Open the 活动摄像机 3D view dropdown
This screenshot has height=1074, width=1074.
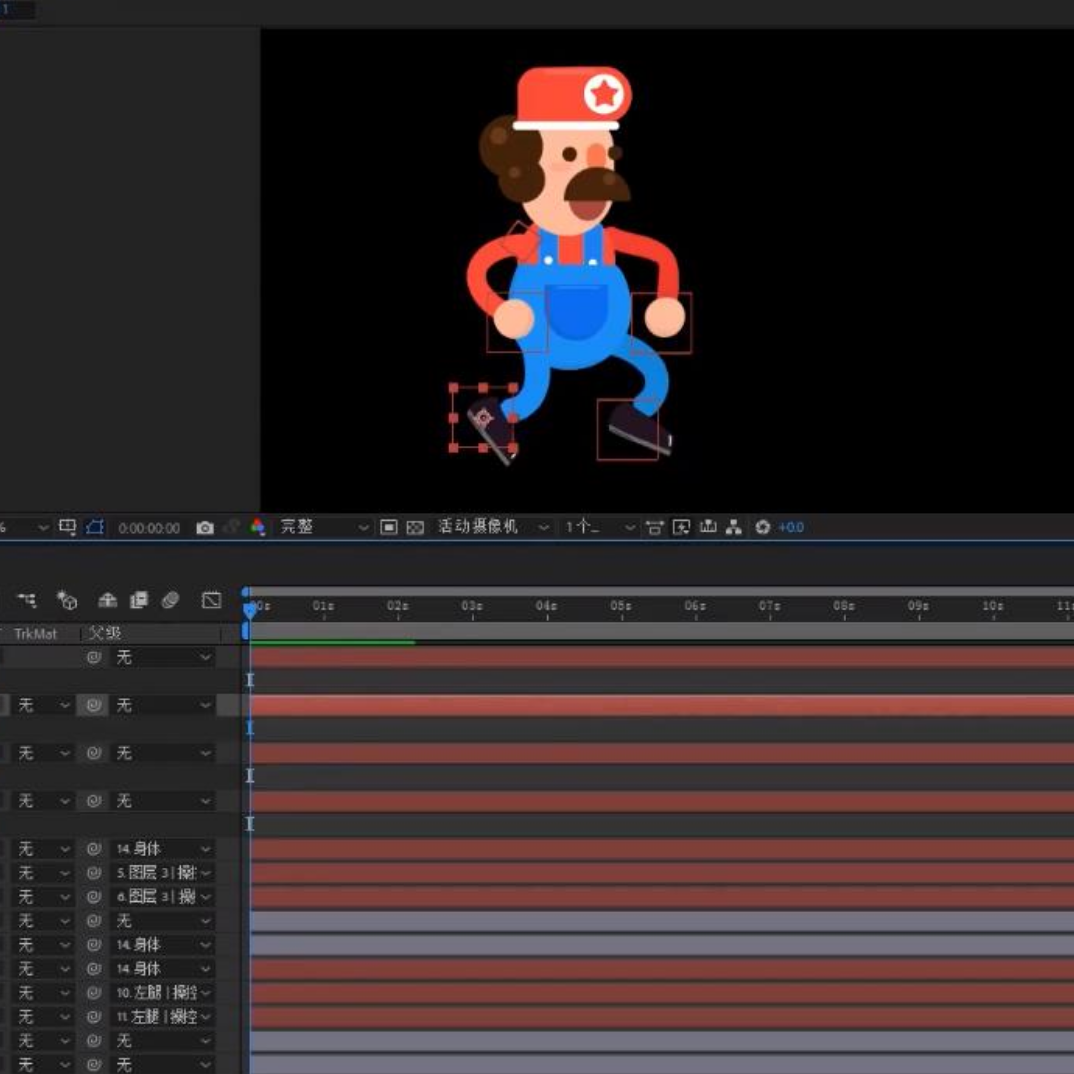click(493, 527)
